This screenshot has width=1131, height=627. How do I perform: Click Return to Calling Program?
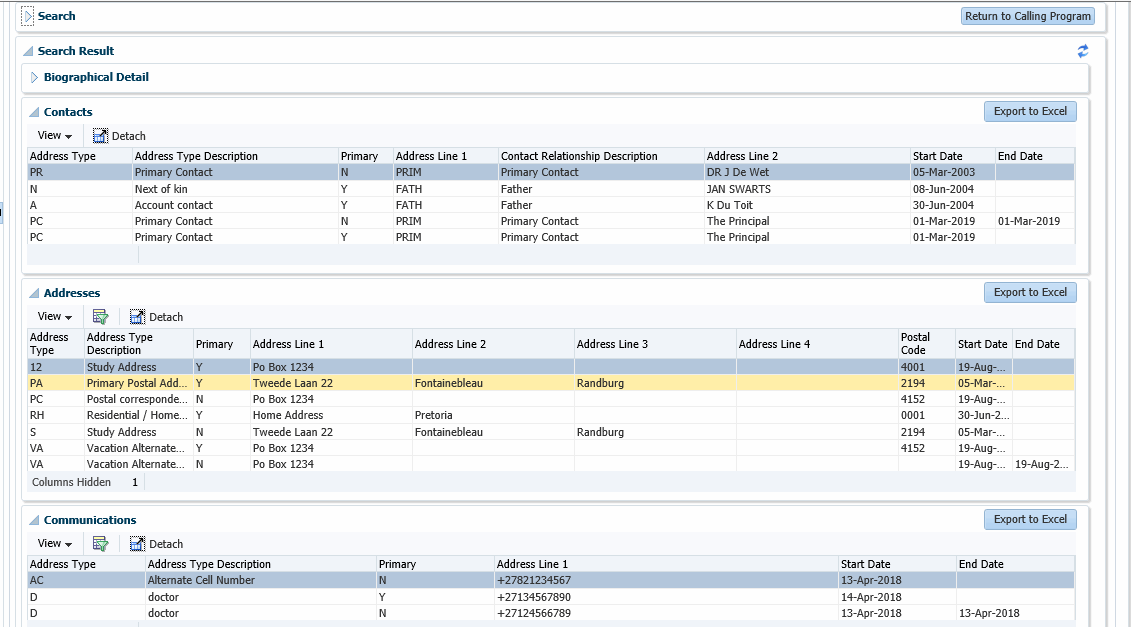1027,15
